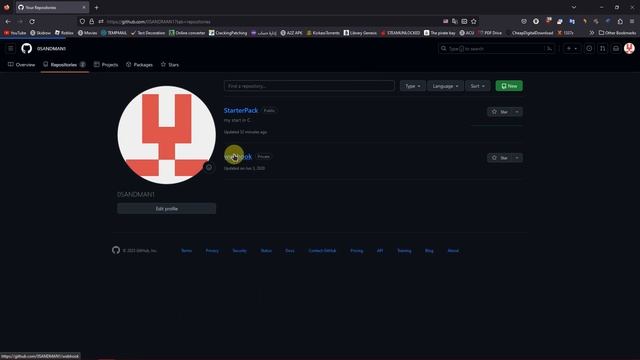Open the user avatar menu in header
Screen dimensions: 640x360
click(x=629, y=49)
